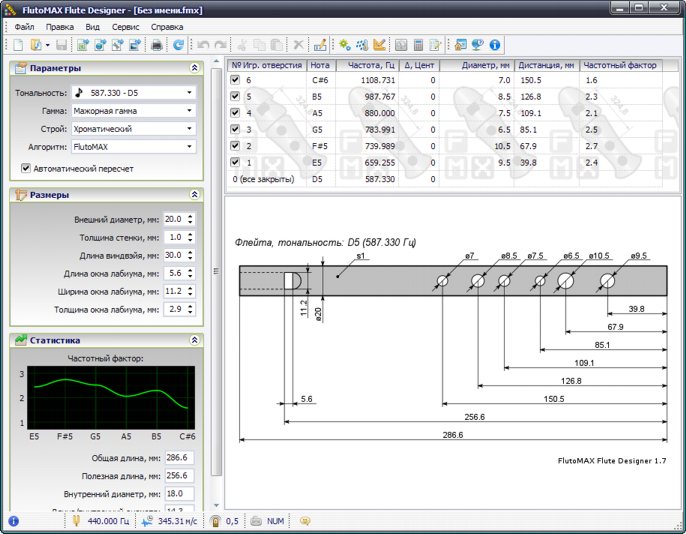Uncheck hole 6 (C#6) checkbox

(235, 80)
